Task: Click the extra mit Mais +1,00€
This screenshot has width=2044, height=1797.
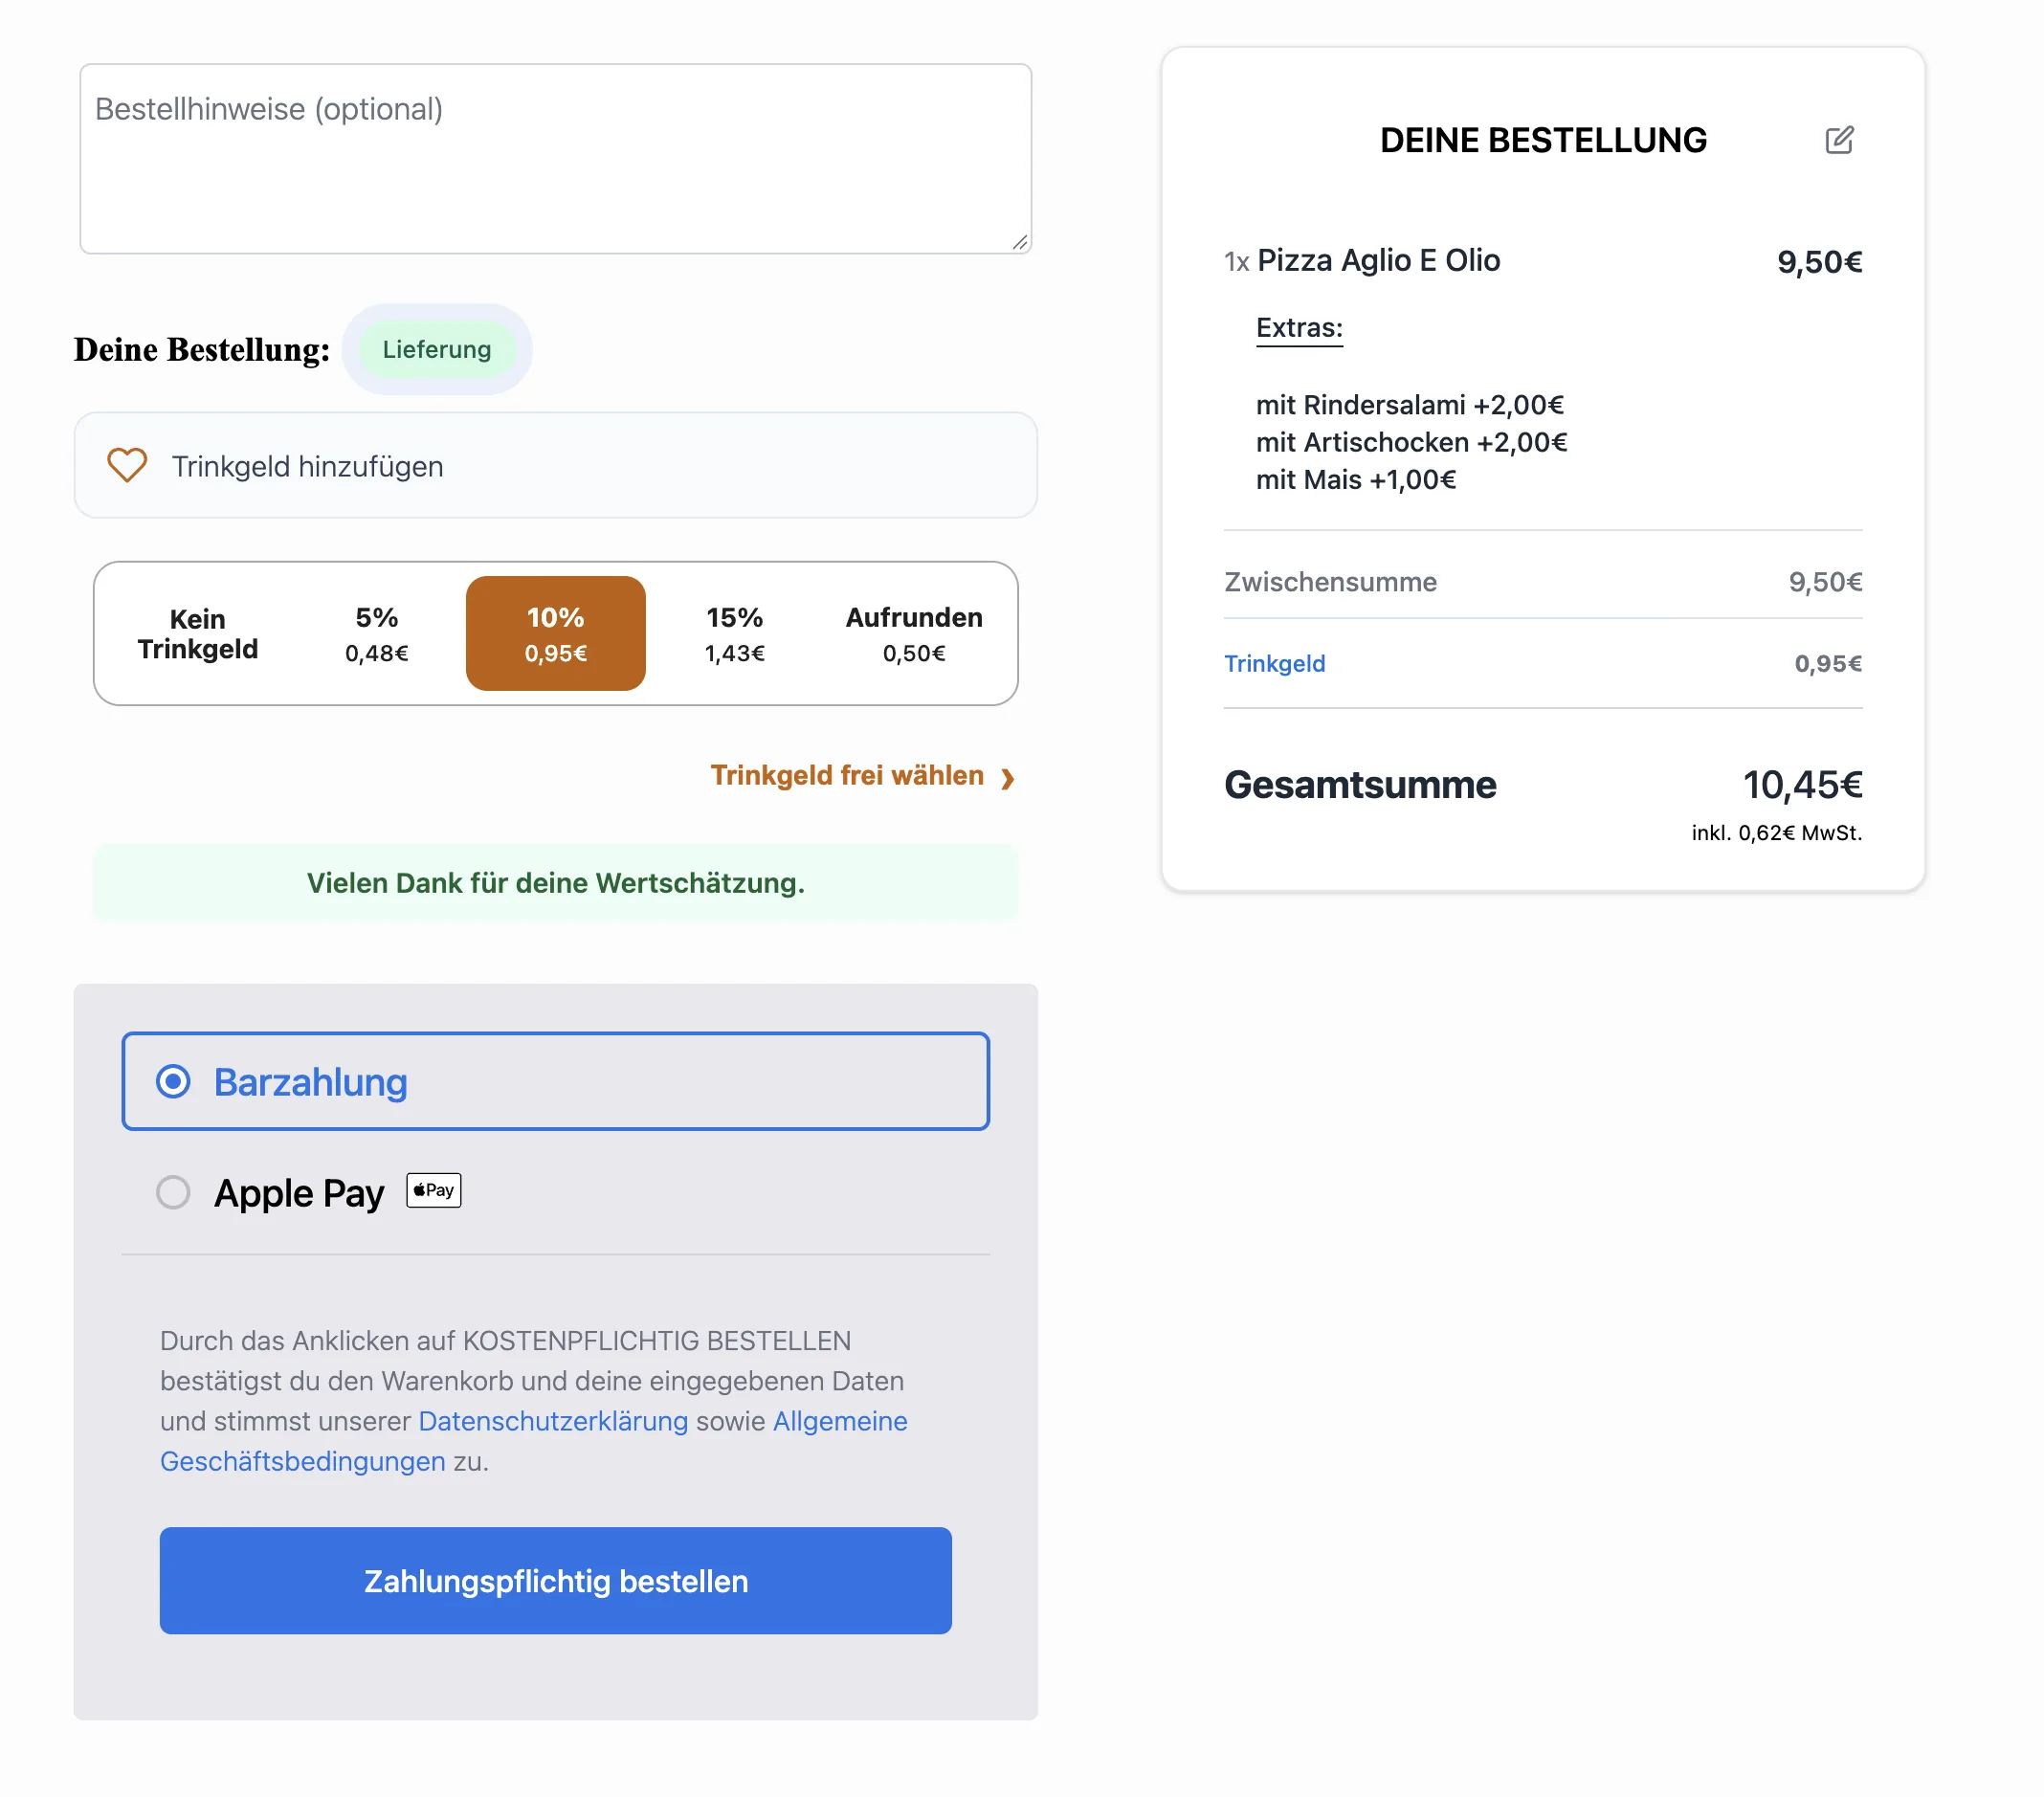Action: [1355, 480]
